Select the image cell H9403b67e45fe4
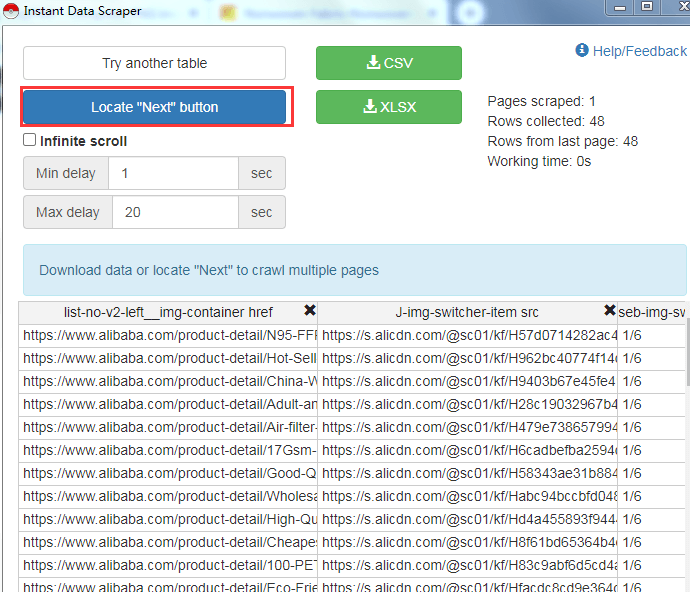Image resolution: width=690 pixels, height=592 pixels. pyautogui.click(x=467, y=381)
